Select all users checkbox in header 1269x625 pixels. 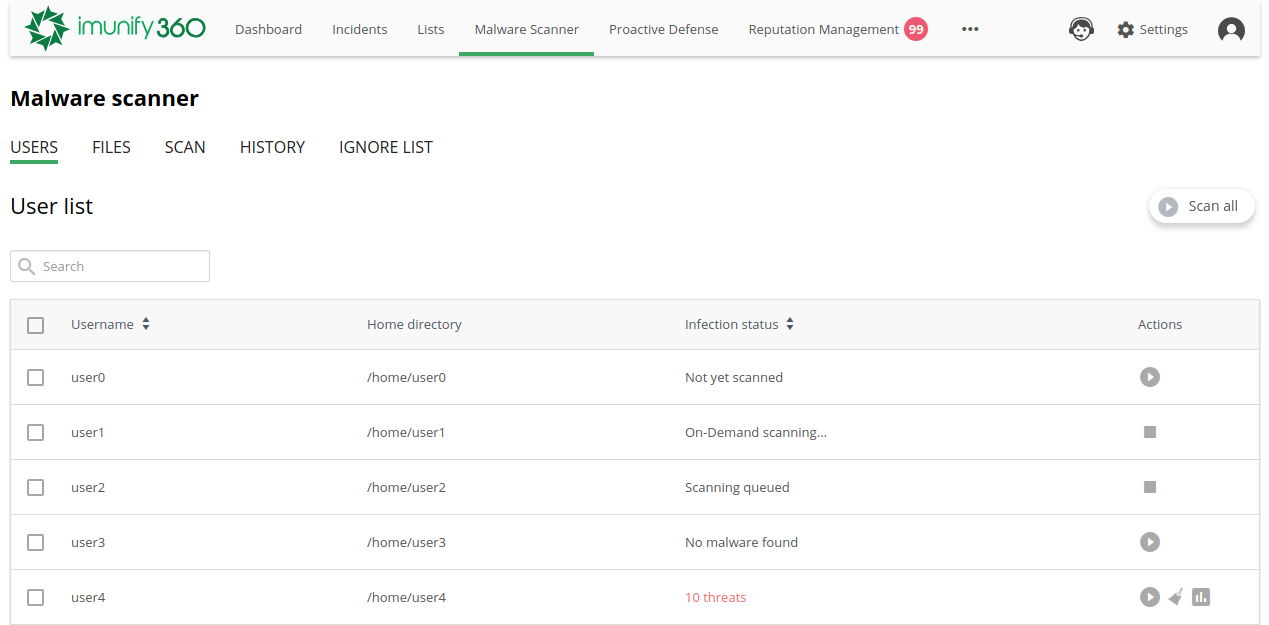[36, 325]
